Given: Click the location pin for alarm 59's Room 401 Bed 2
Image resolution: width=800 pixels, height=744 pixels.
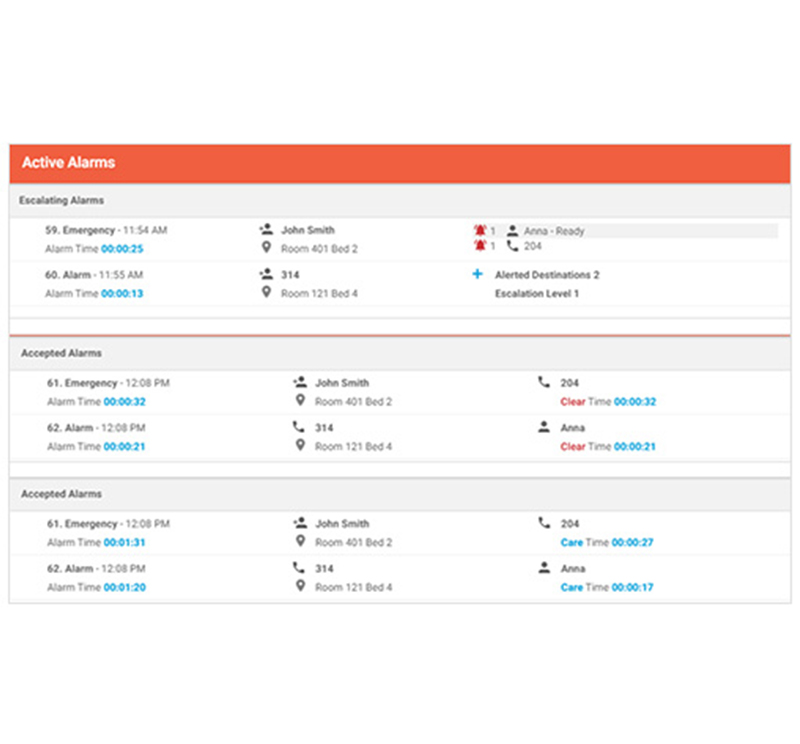Looking at the screenshot, I should point(266,248).
